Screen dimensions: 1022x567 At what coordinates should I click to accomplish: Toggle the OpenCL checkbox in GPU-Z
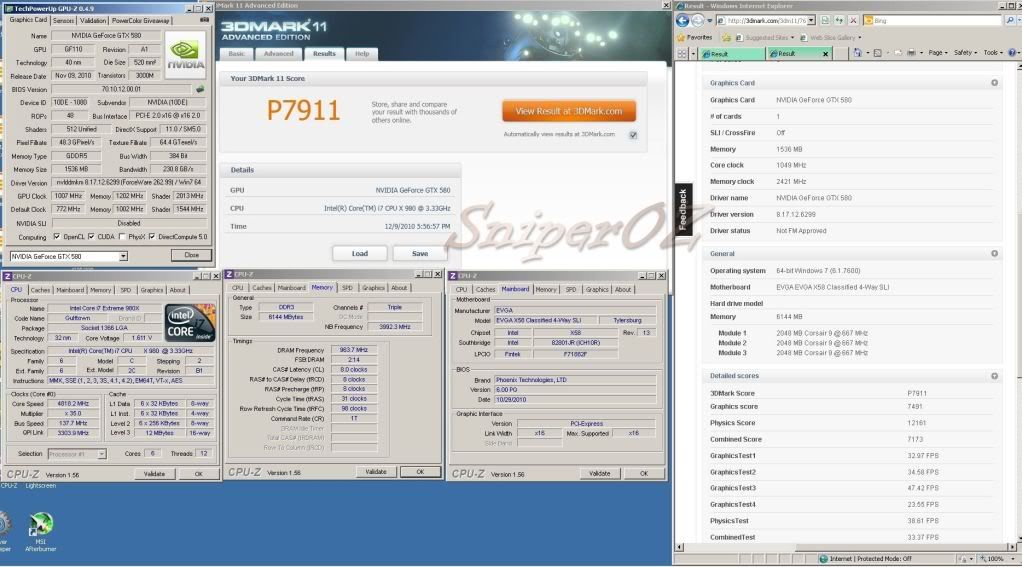coord(57,237)
